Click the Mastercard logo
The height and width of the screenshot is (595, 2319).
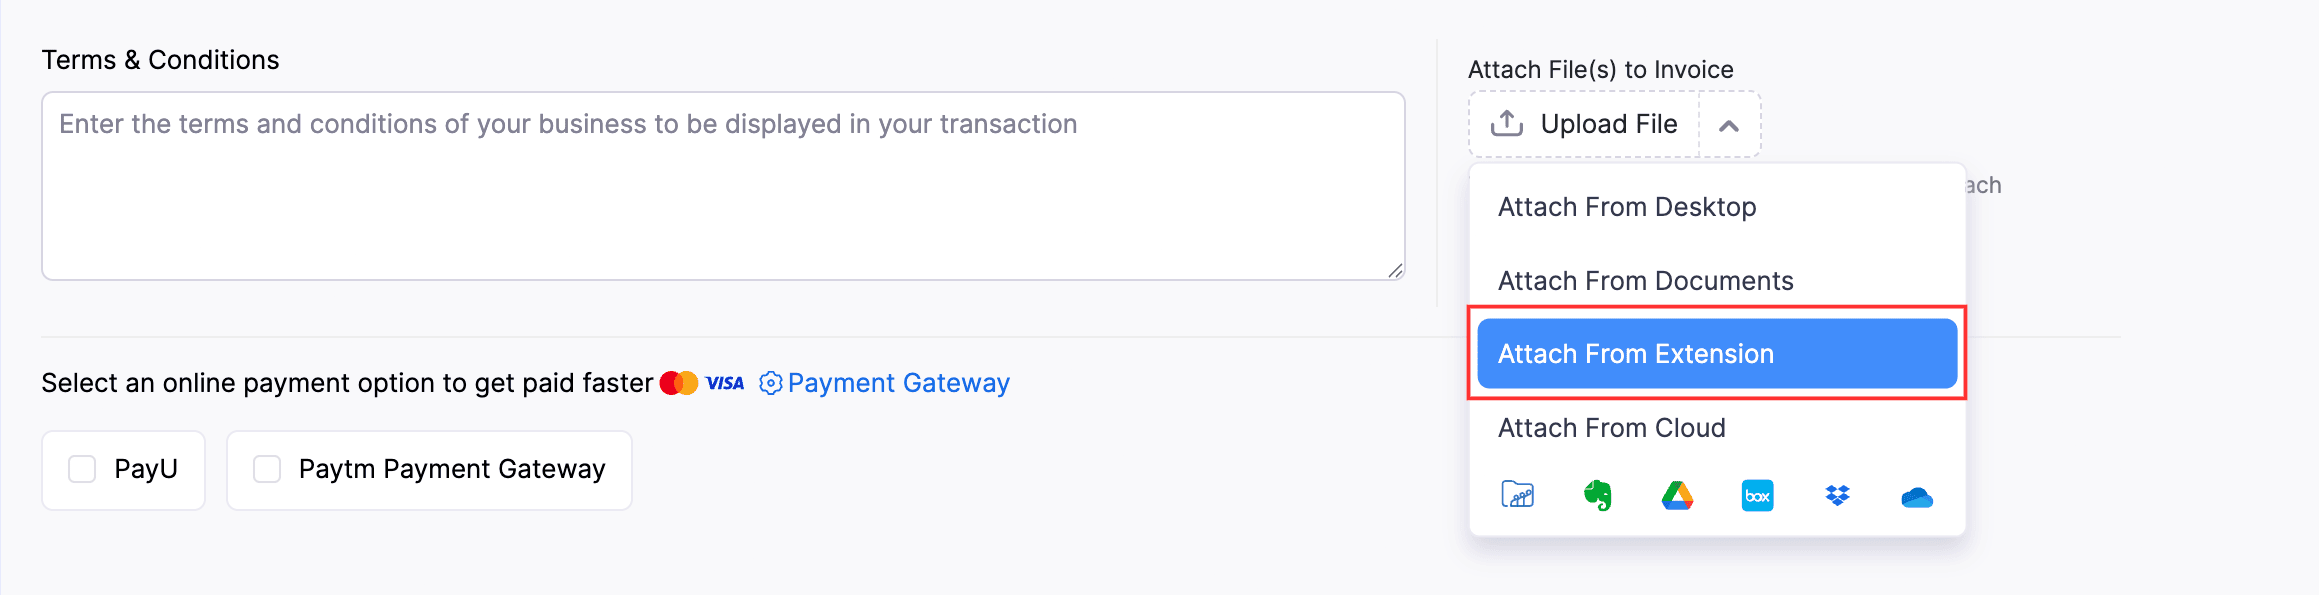coord(678,382)
